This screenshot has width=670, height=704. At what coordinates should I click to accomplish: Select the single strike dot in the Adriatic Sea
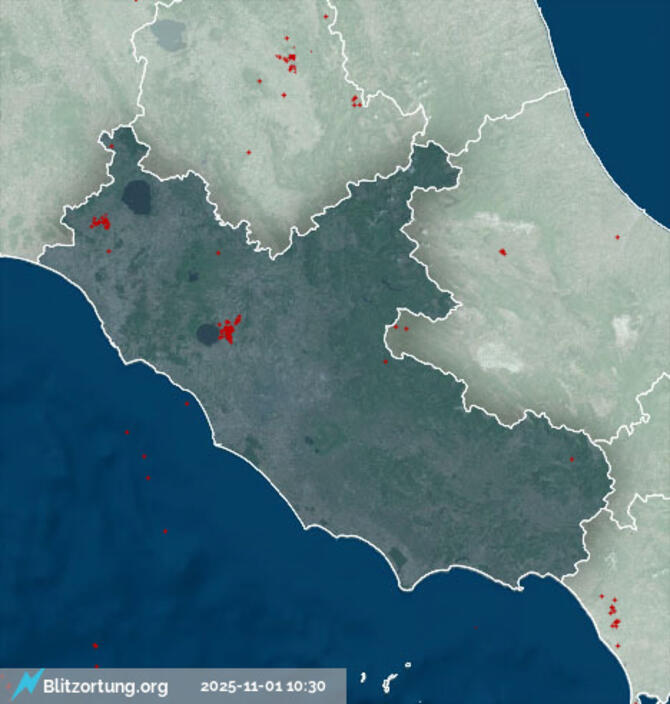[587, 115]
